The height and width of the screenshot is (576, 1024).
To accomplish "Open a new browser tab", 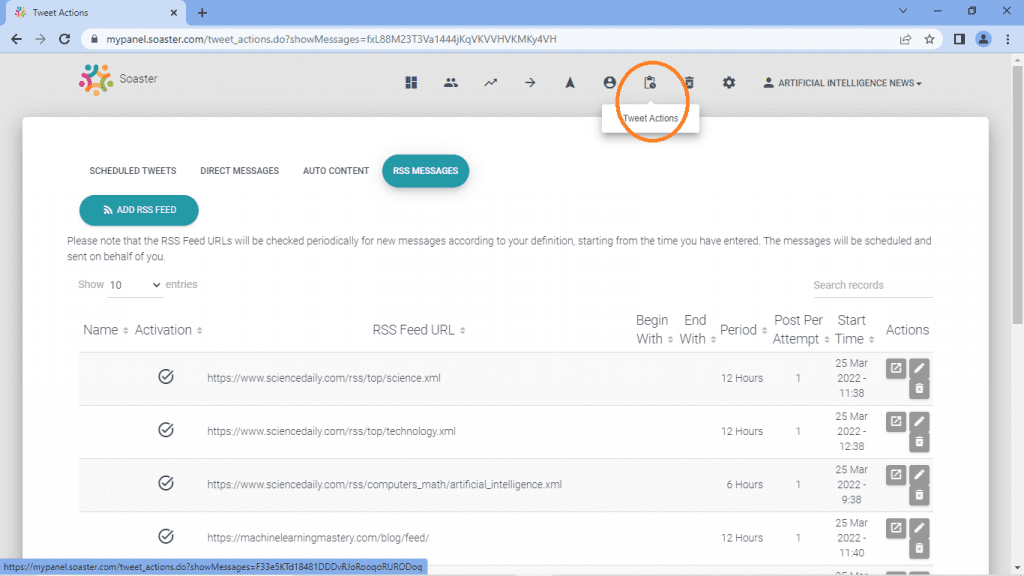I will (x=202, y=12).
